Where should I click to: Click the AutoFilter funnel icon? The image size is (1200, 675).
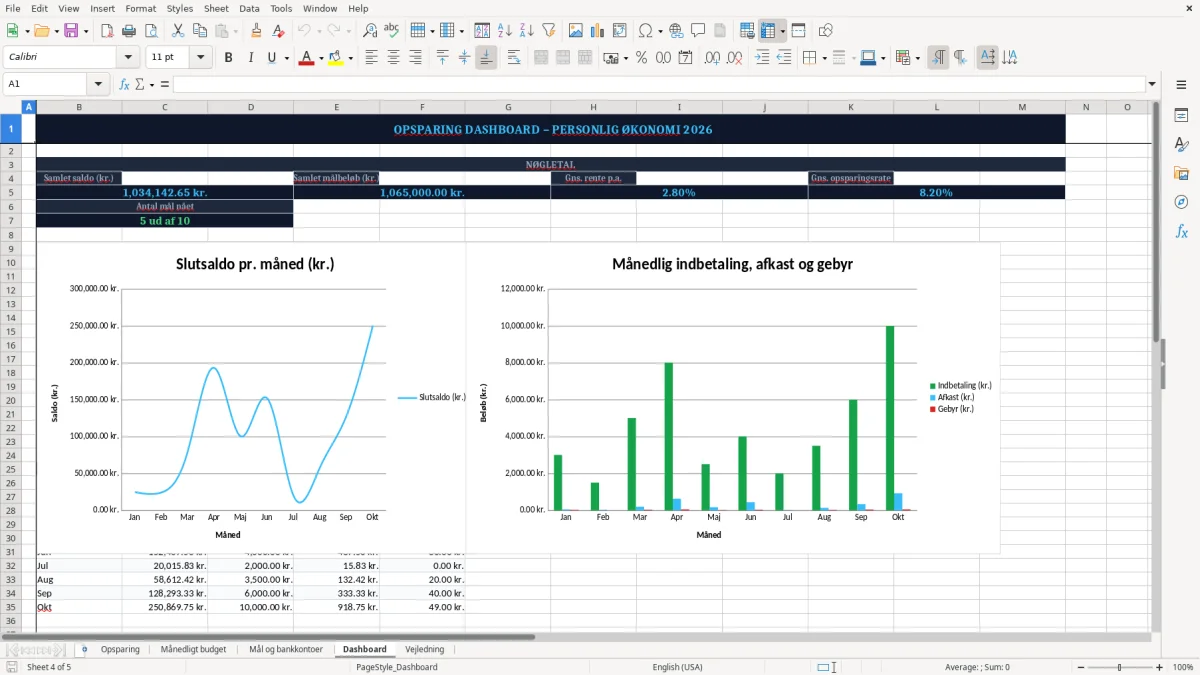549,30
